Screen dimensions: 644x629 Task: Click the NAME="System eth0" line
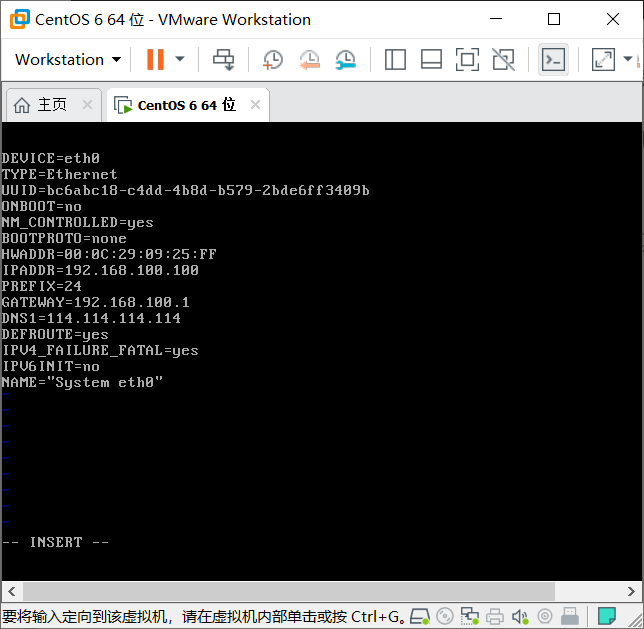click(x=82, y=382)
